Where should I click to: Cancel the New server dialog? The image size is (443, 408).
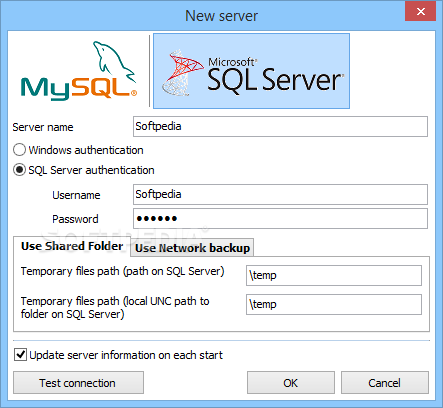coord(385,383)
